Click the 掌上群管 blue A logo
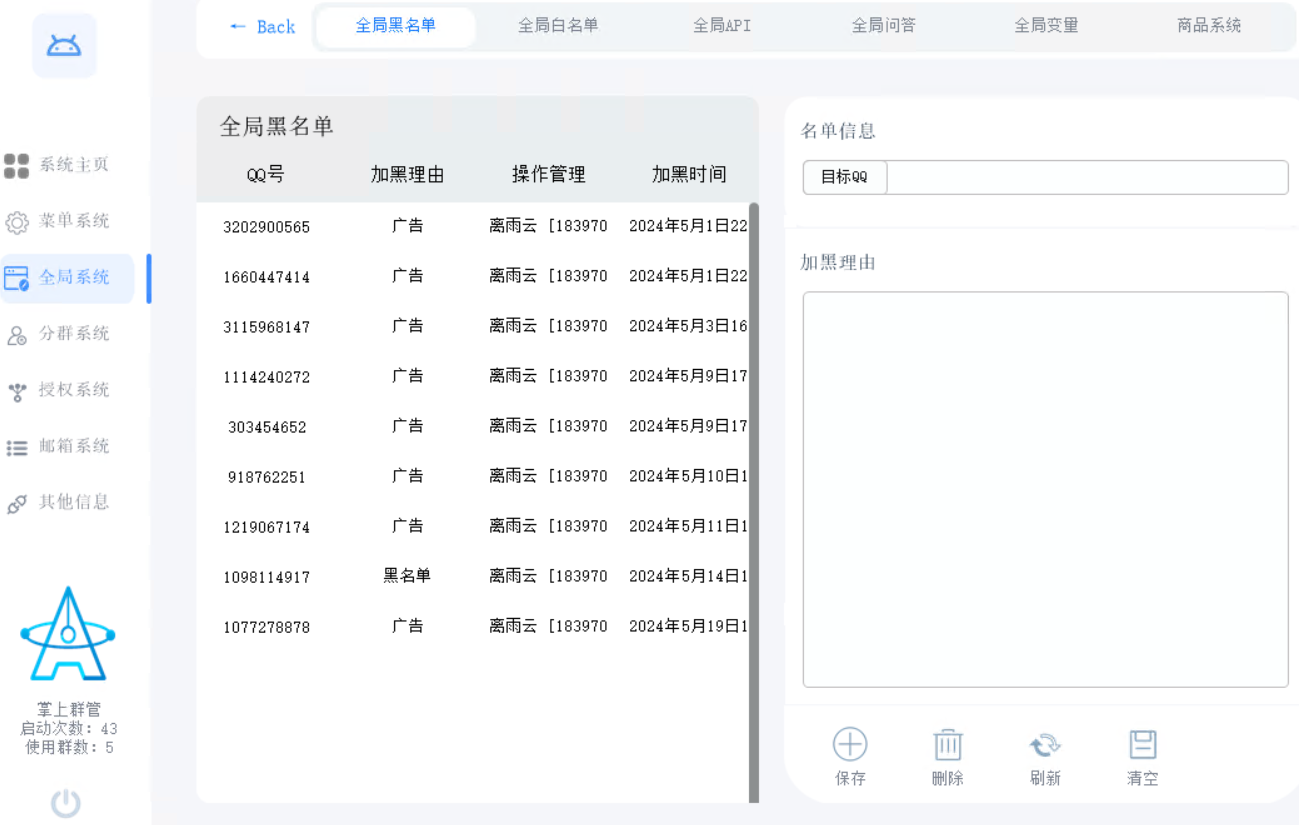This screenshot has height=825, width=1299. (68, 634)
